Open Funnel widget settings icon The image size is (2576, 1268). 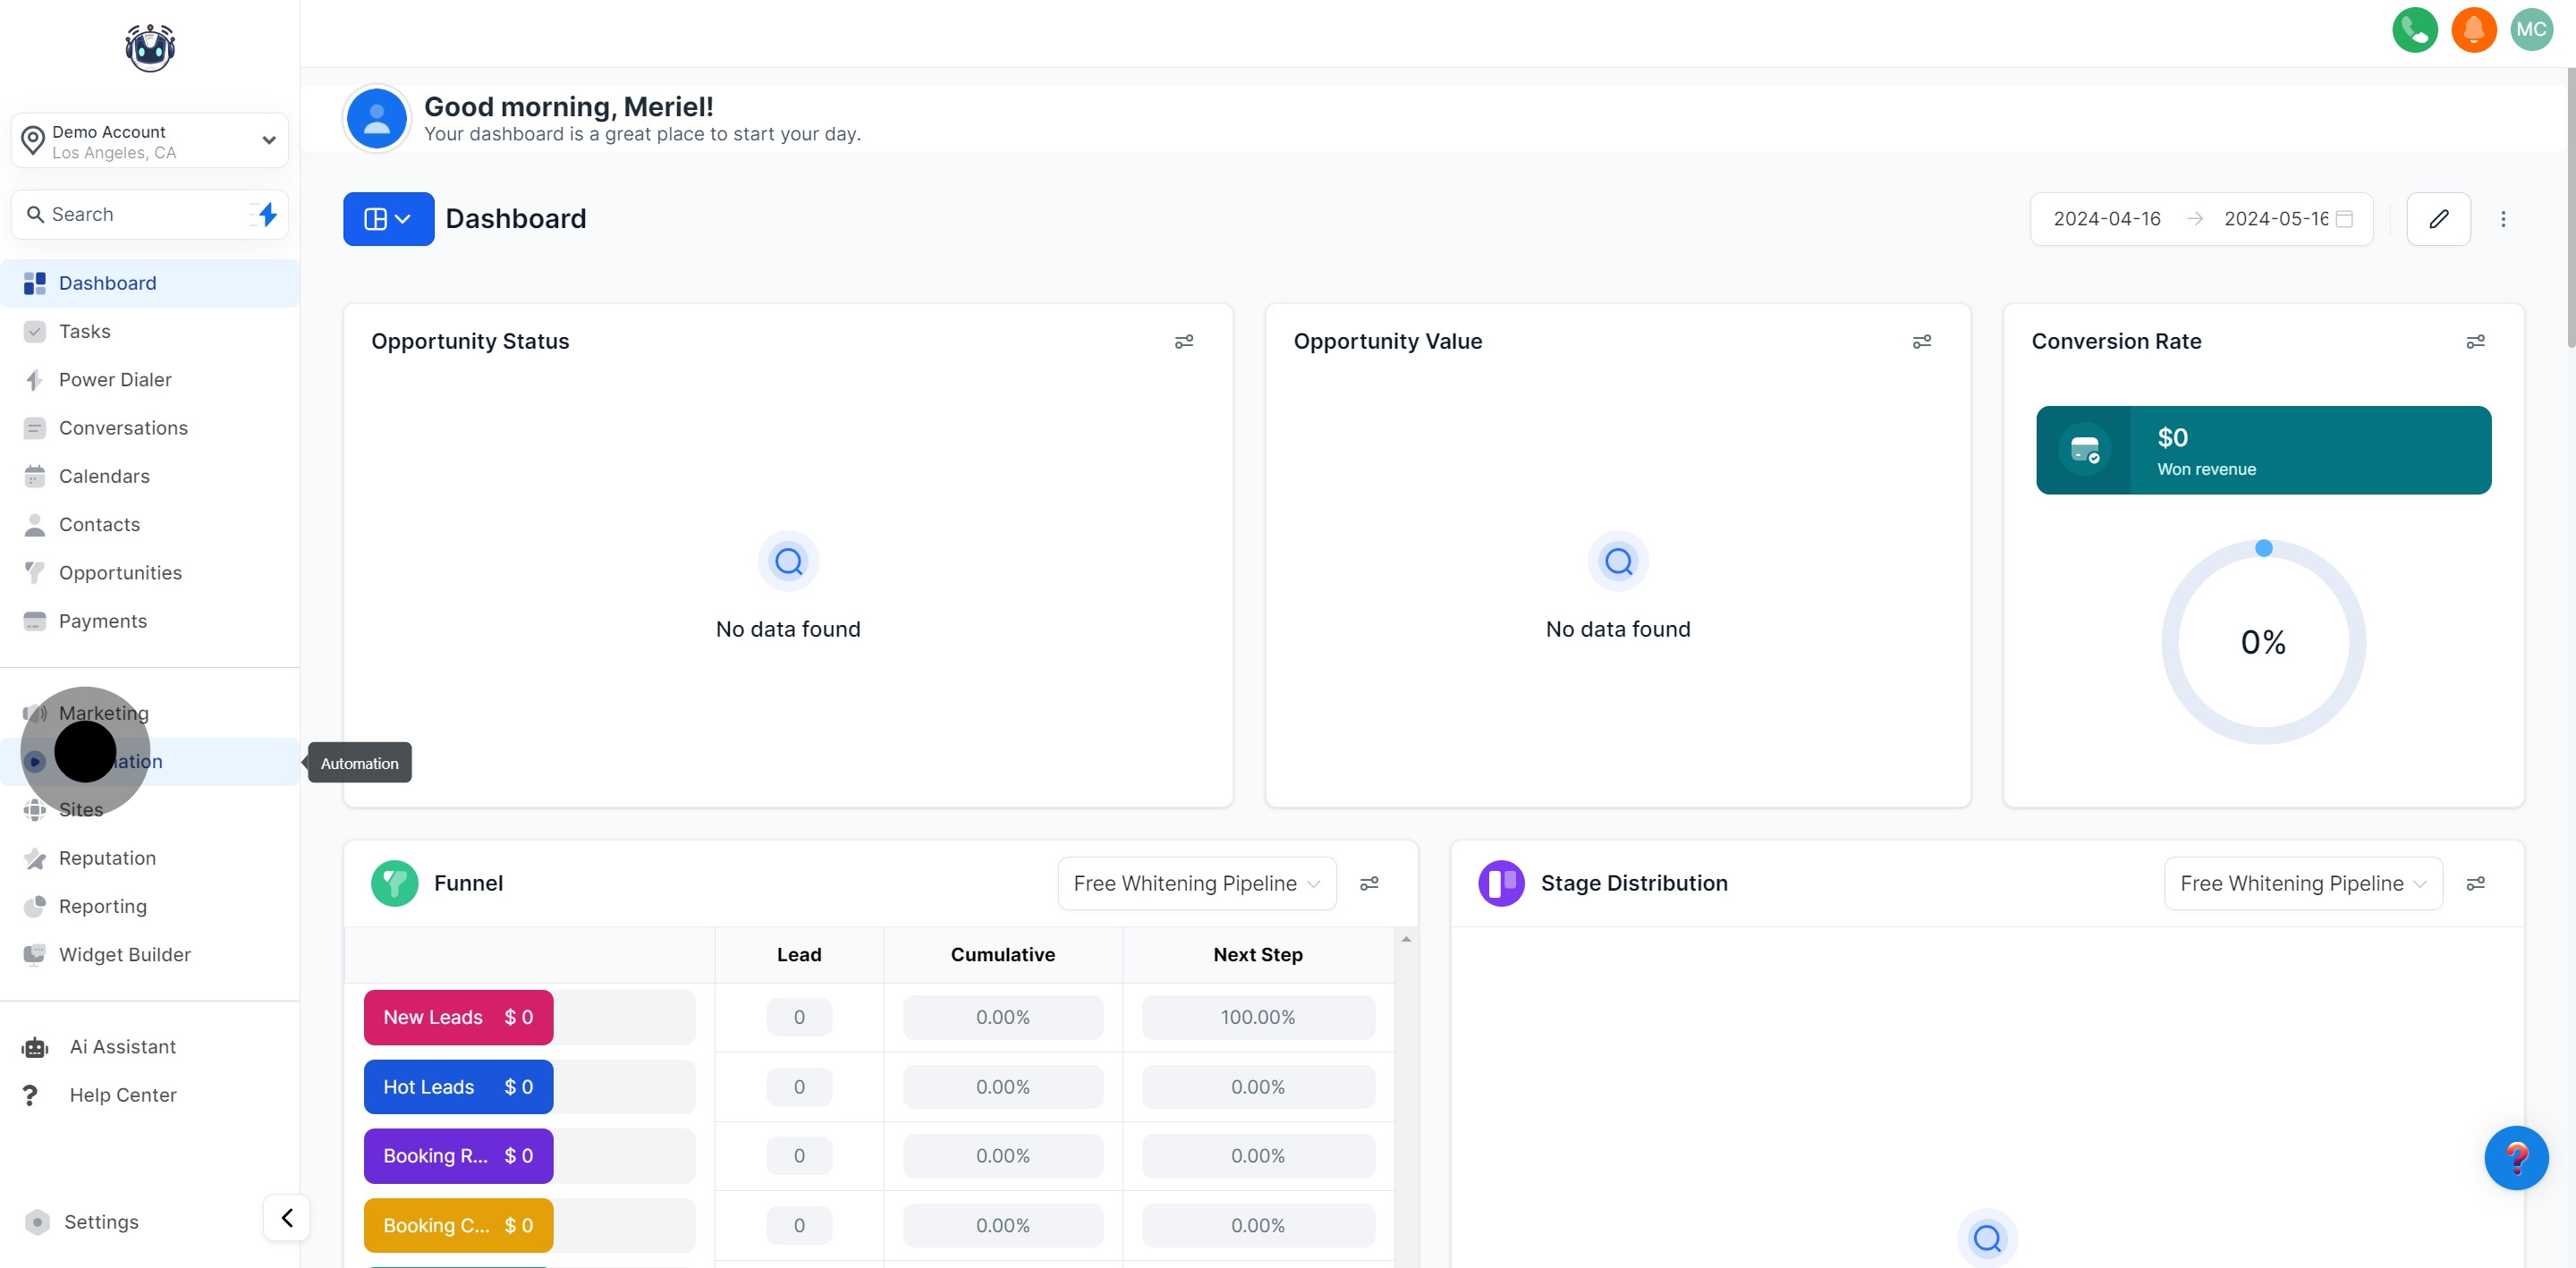pyautogui.click(x=1369, y=883)
